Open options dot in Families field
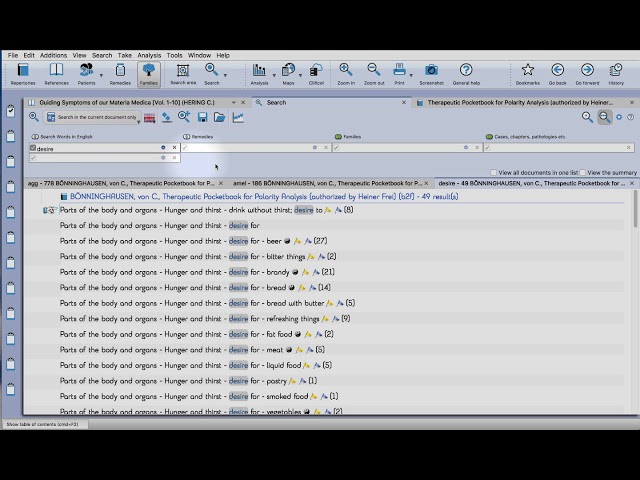This screenshot has width=640, height=480. point(466,147)
